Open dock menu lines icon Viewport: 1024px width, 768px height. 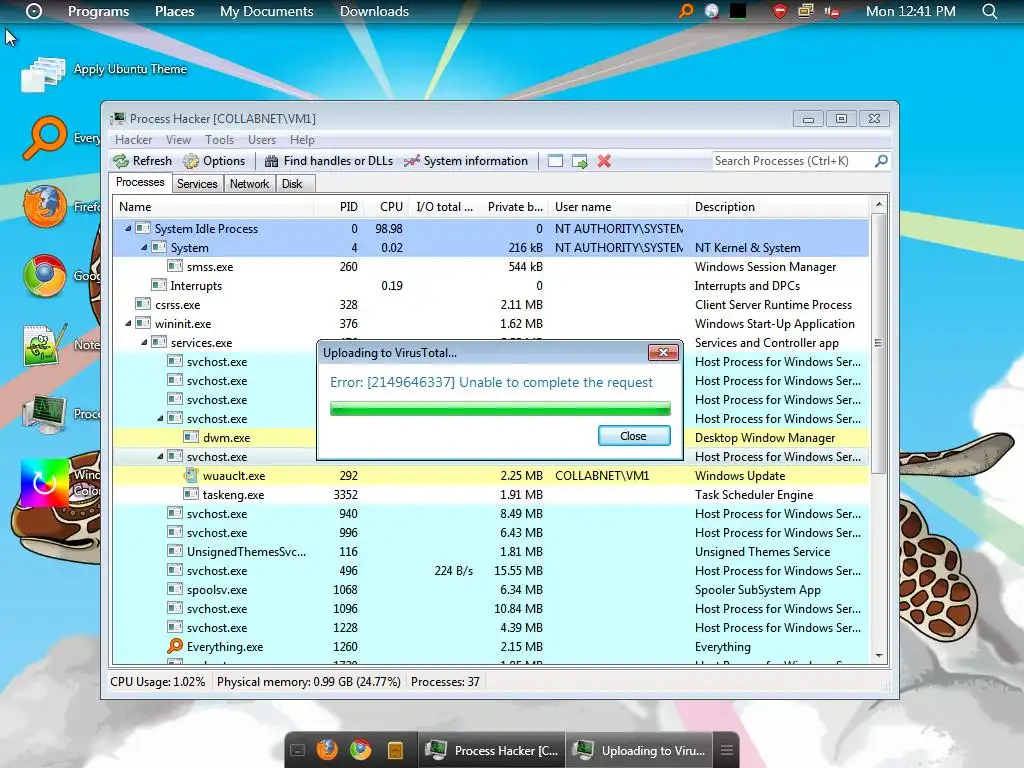tap(726, 750)
